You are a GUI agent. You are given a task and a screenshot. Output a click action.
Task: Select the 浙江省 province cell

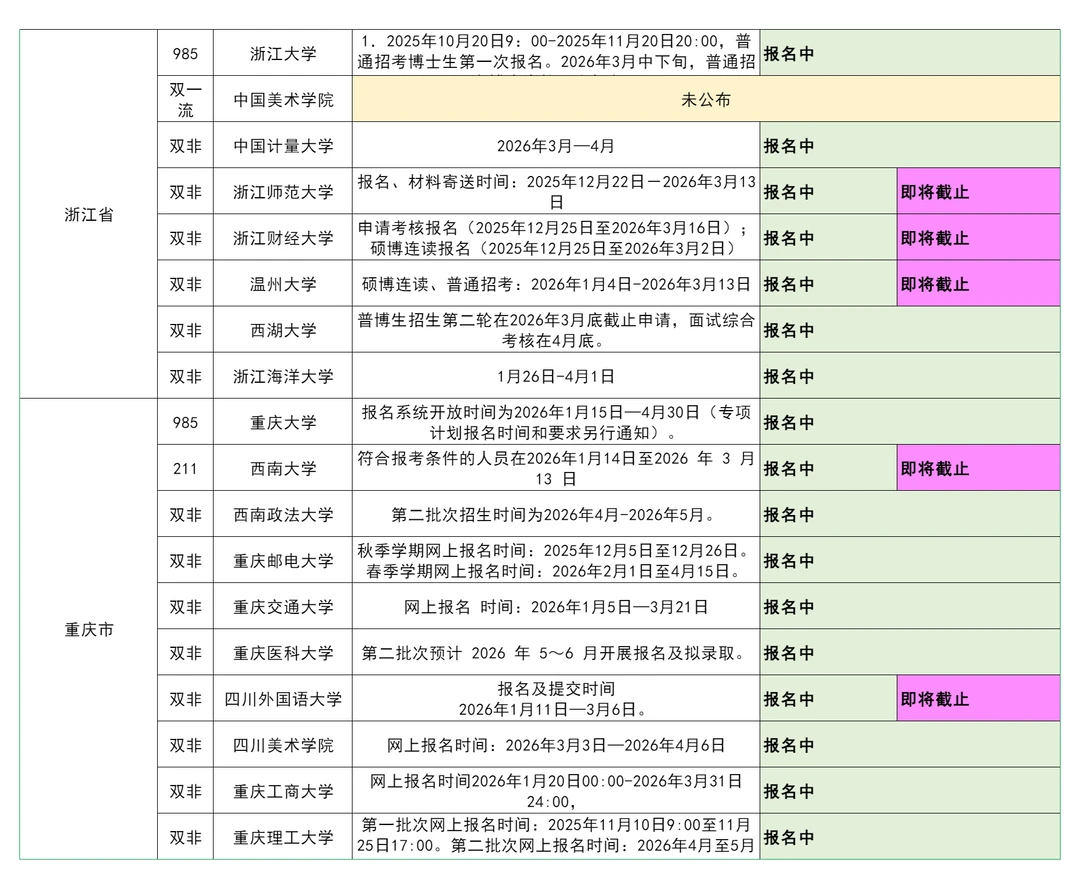tap(89, 214)
